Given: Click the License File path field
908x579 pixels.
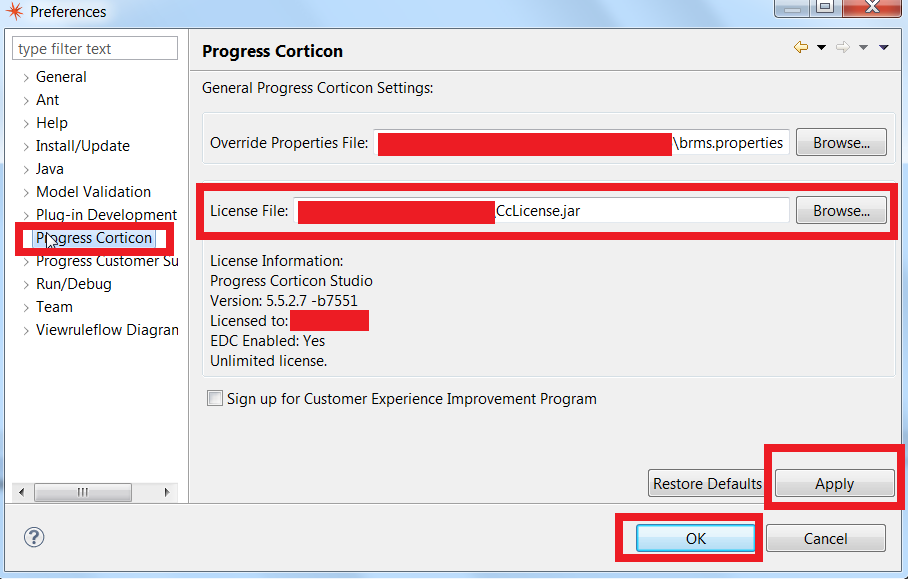Looking at the screenshot, I should tap(541, 211).
